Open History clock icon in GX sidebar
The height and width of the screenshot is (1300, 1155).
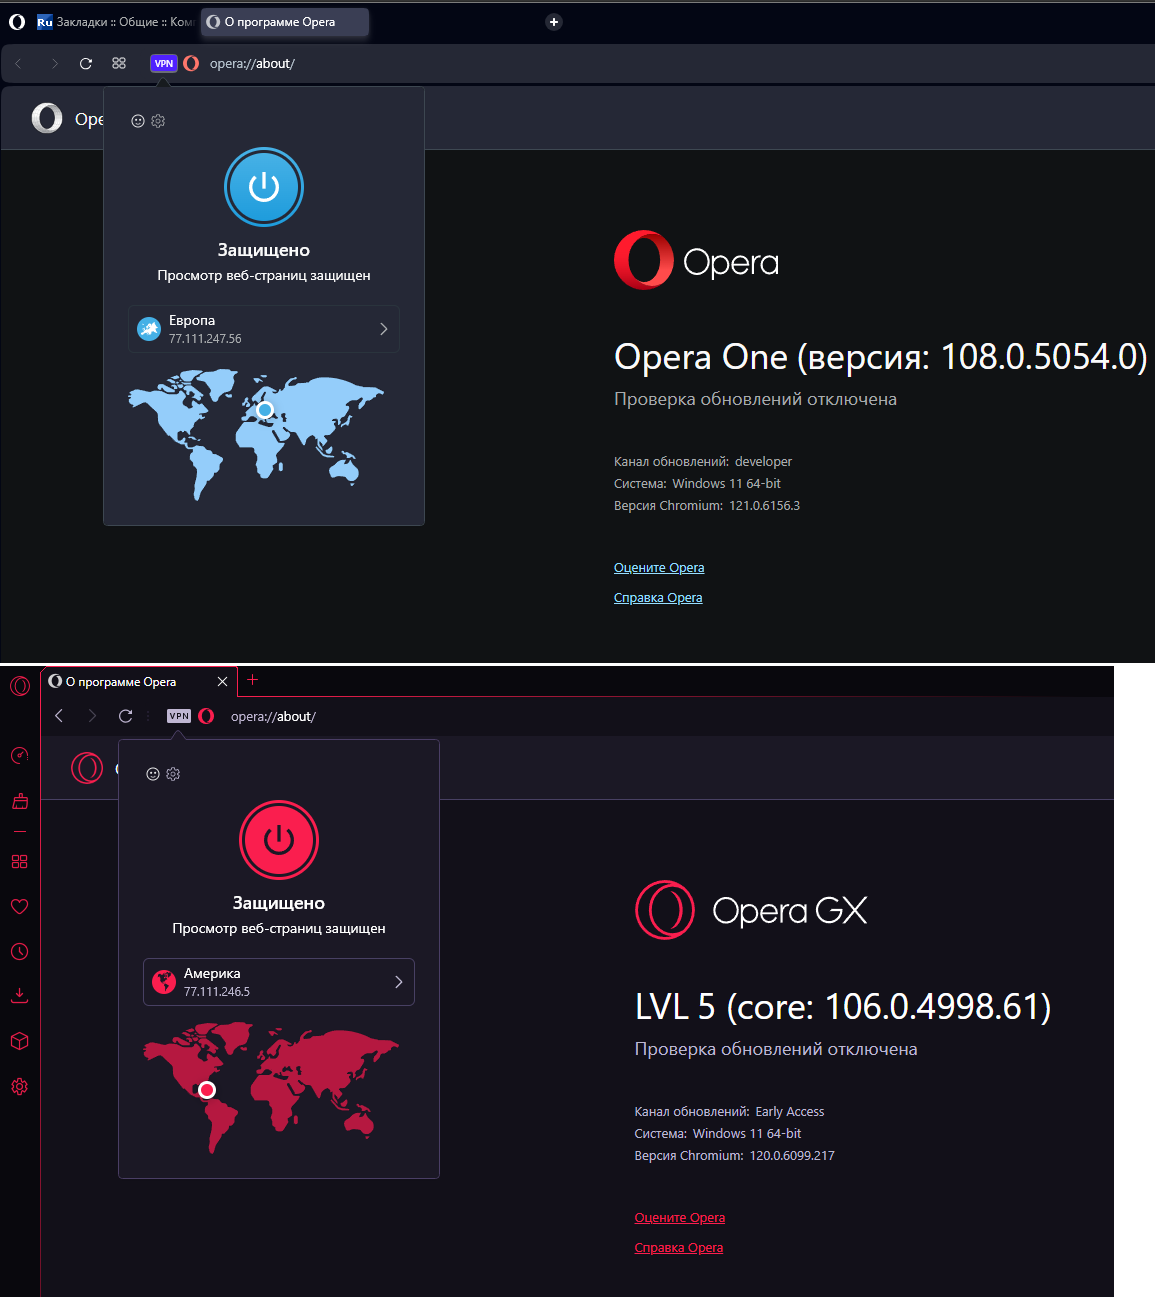coord(19,951)
